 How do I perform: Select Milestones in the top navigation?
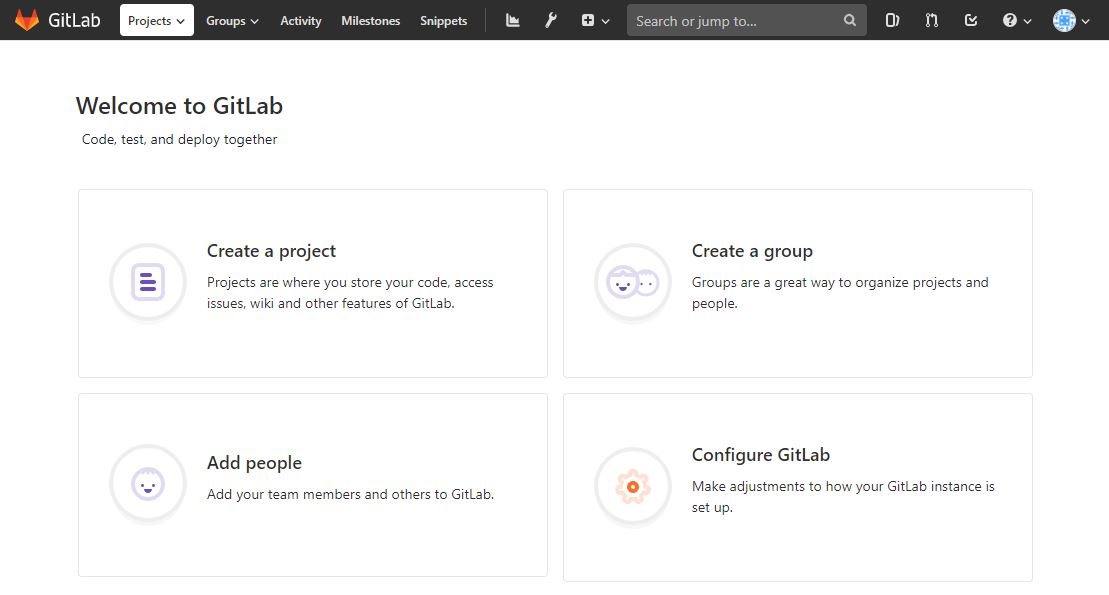(x=370, y=21)
